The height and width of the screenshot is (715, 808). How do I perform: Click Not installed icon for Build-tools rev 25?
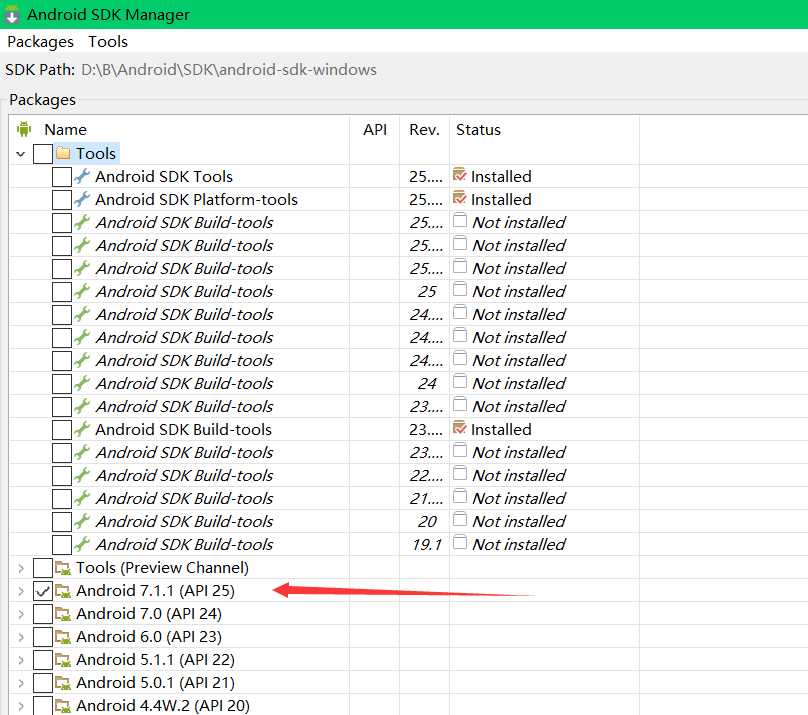460,290
